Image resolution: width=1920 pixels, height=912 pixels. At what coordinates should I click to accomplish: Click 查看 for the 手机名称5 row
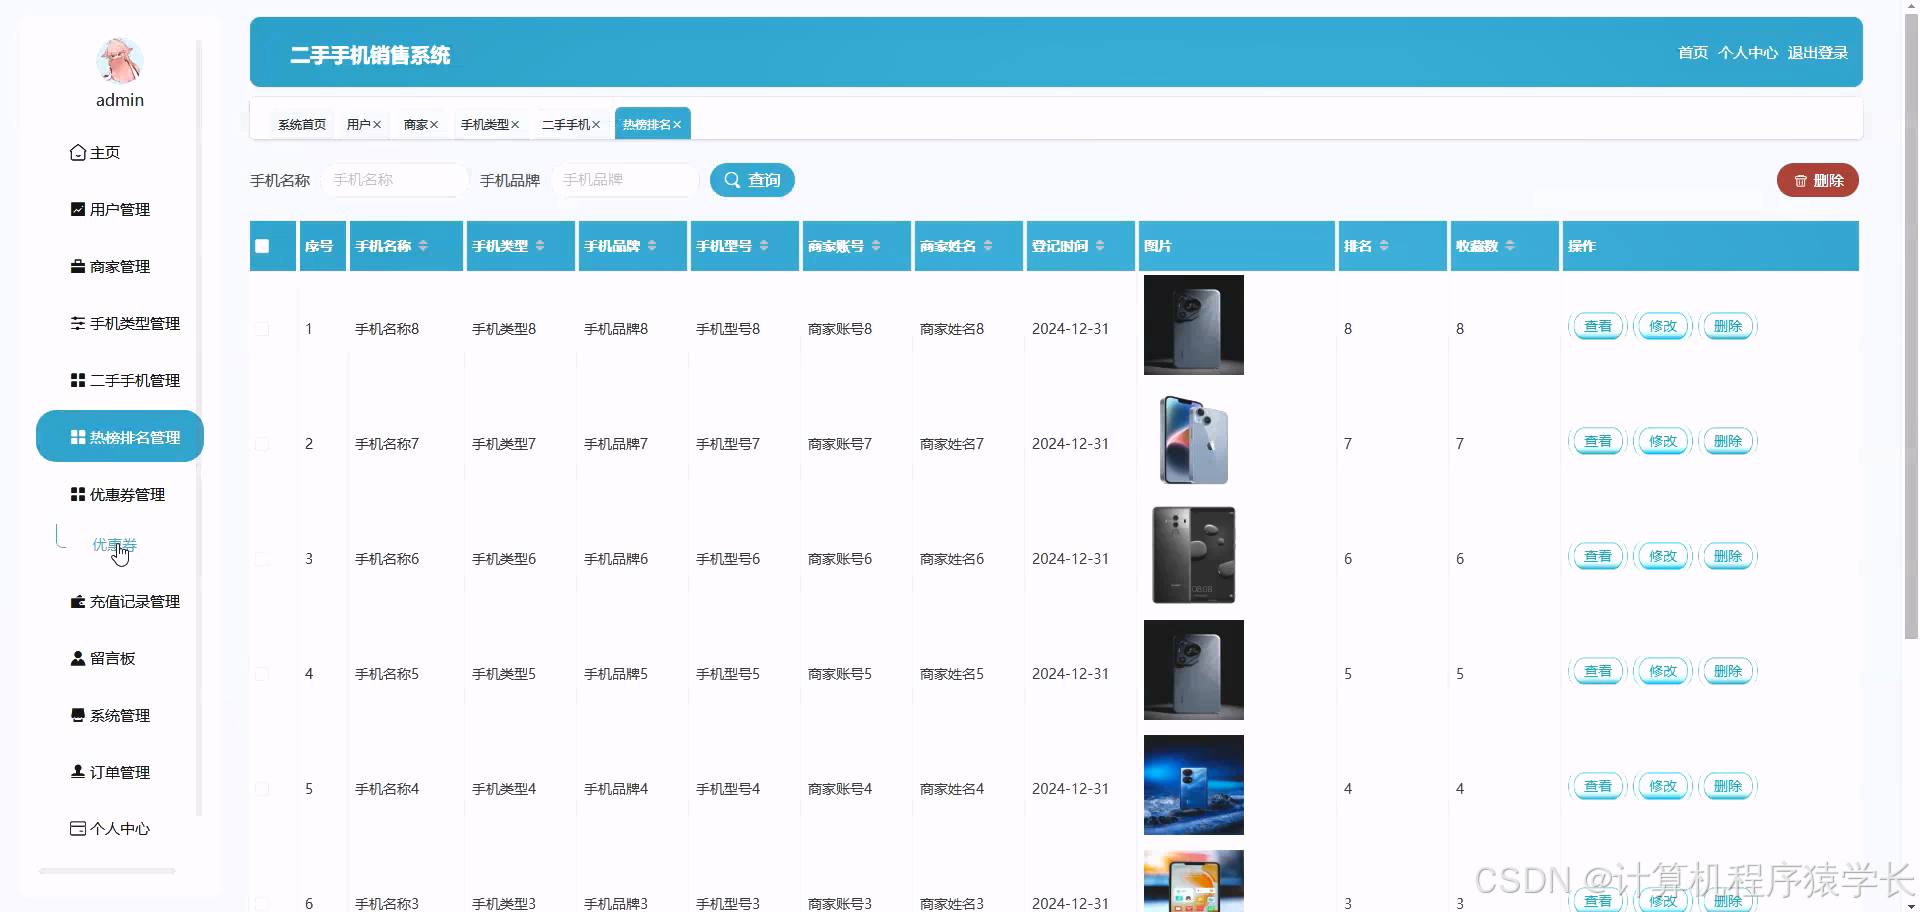pos(1598,672)
